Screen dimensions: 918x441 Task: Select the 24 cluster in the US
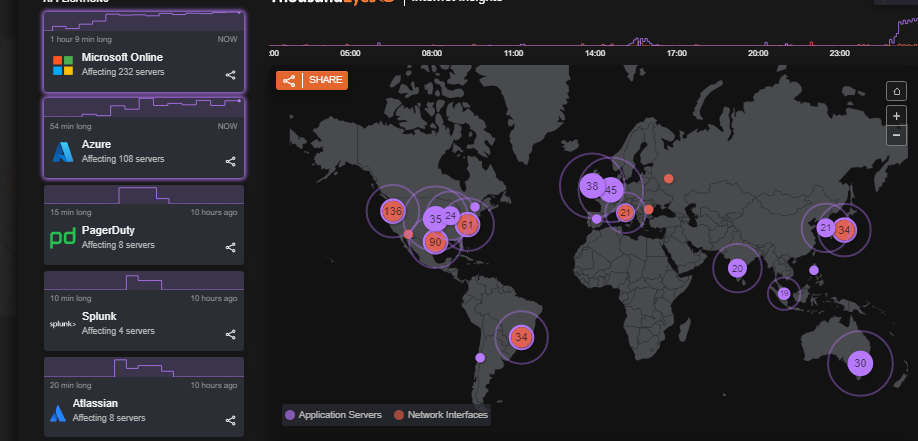tap(451, 216)
